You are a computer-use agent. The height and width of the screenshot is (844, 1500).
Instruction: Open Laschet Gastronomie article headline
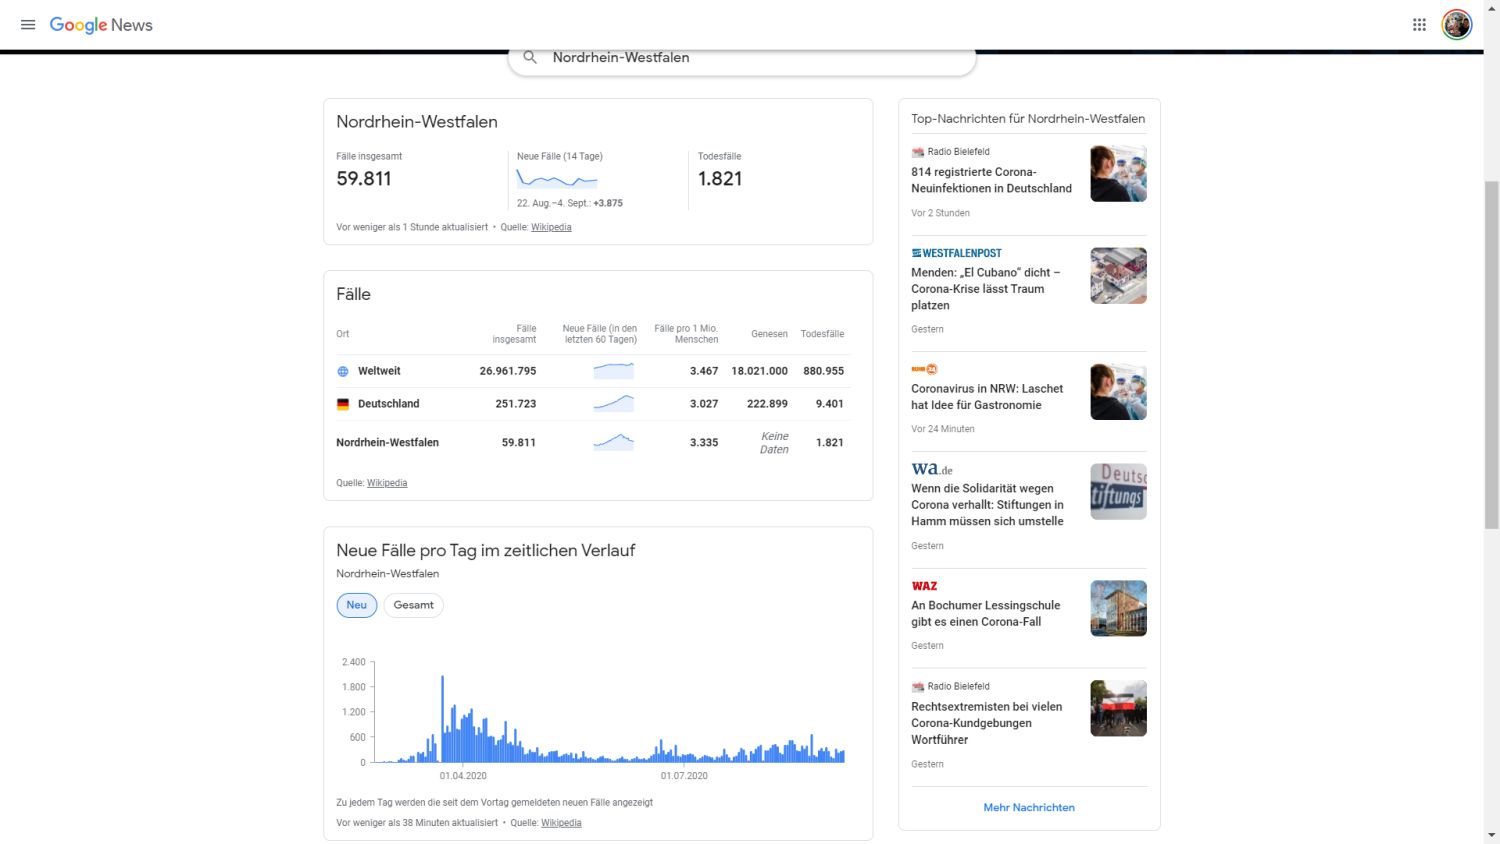986,397
